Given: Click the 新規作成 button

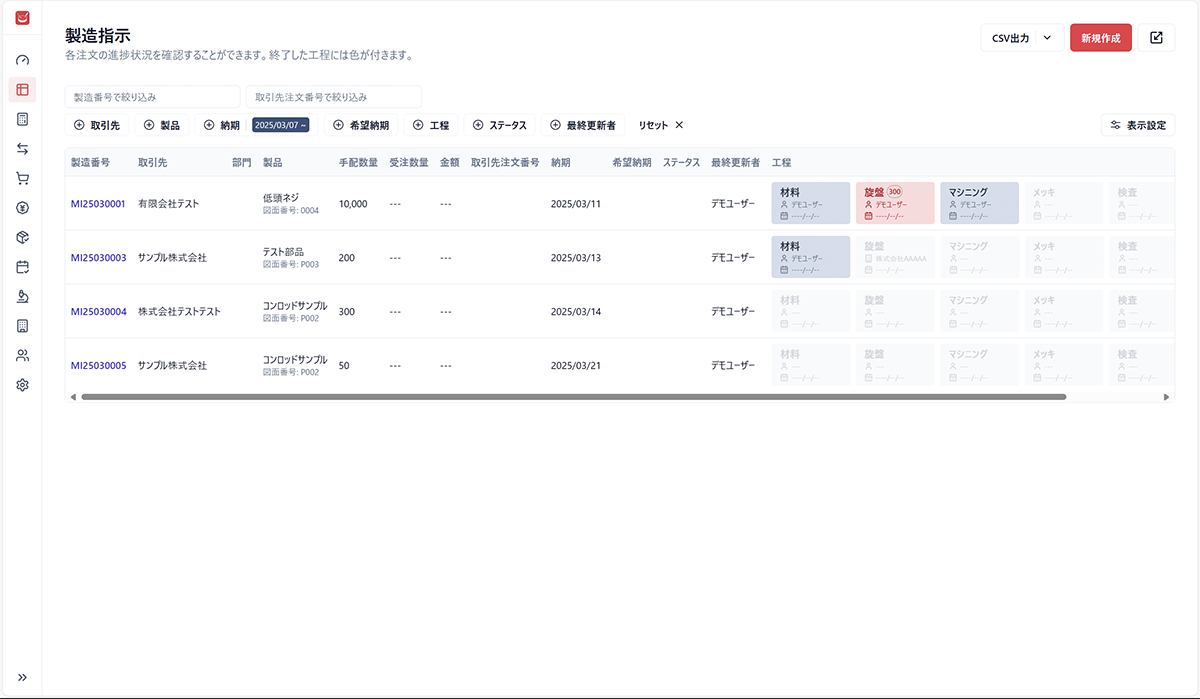Looking at the screenshot, I should tap(1100, 38).
